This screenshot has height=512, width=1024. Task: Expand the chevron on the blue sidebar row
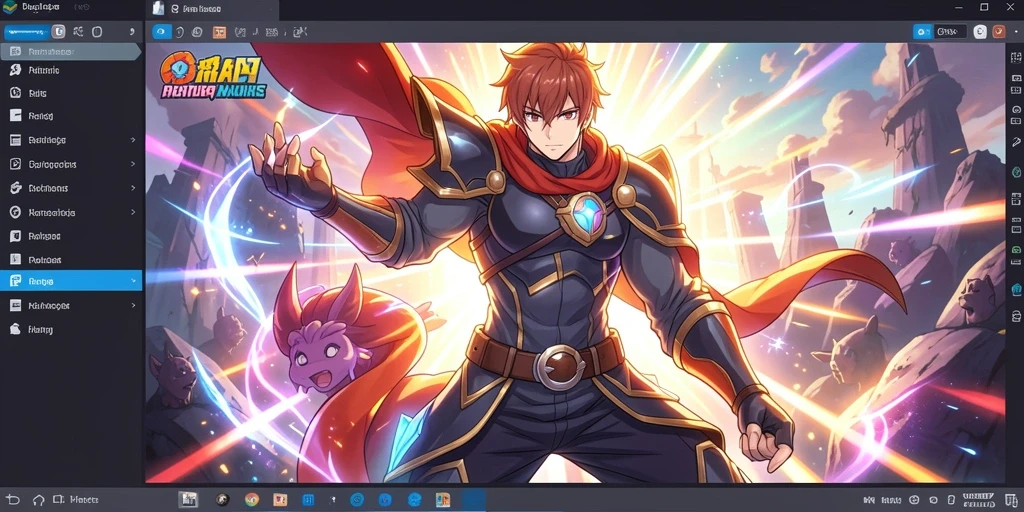pyautogui.click(x=133, y=281)
